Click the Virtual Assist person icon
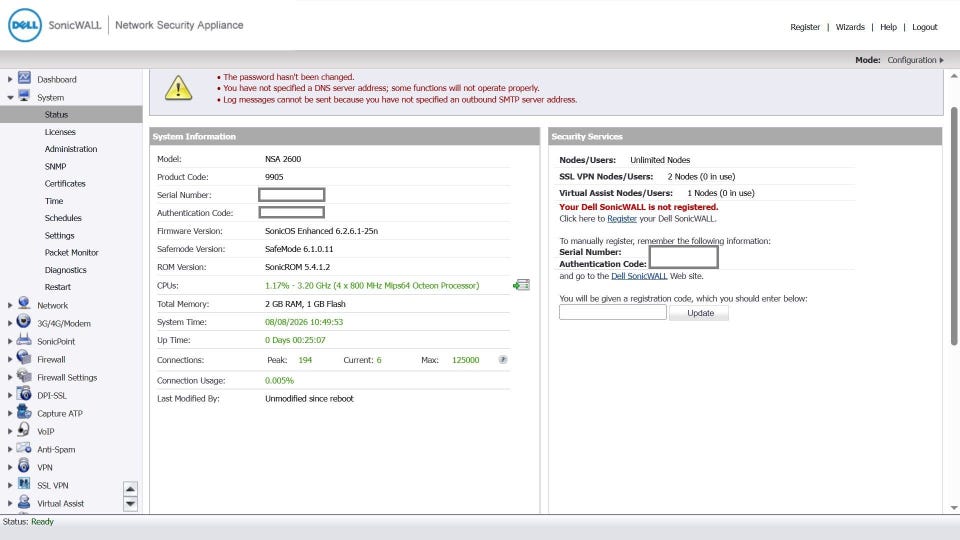 pos(24,502)
